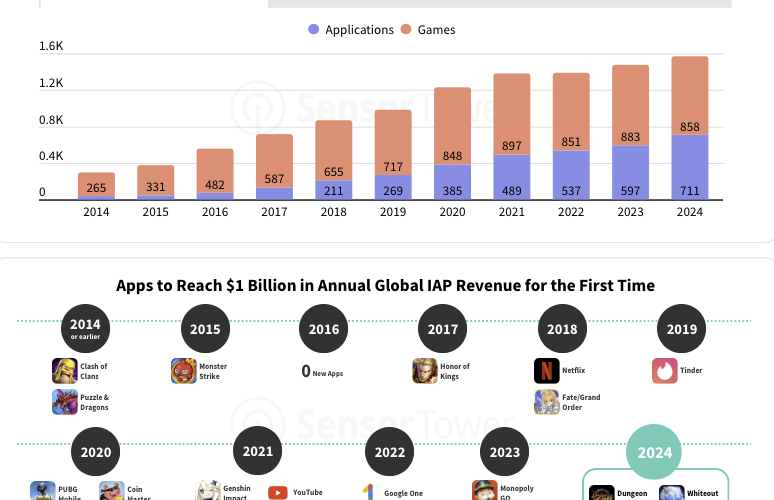The width and height of the screenshot is (774, 500).
Task: Click the 'Netflix' label
Action: (x=574, y=370)
